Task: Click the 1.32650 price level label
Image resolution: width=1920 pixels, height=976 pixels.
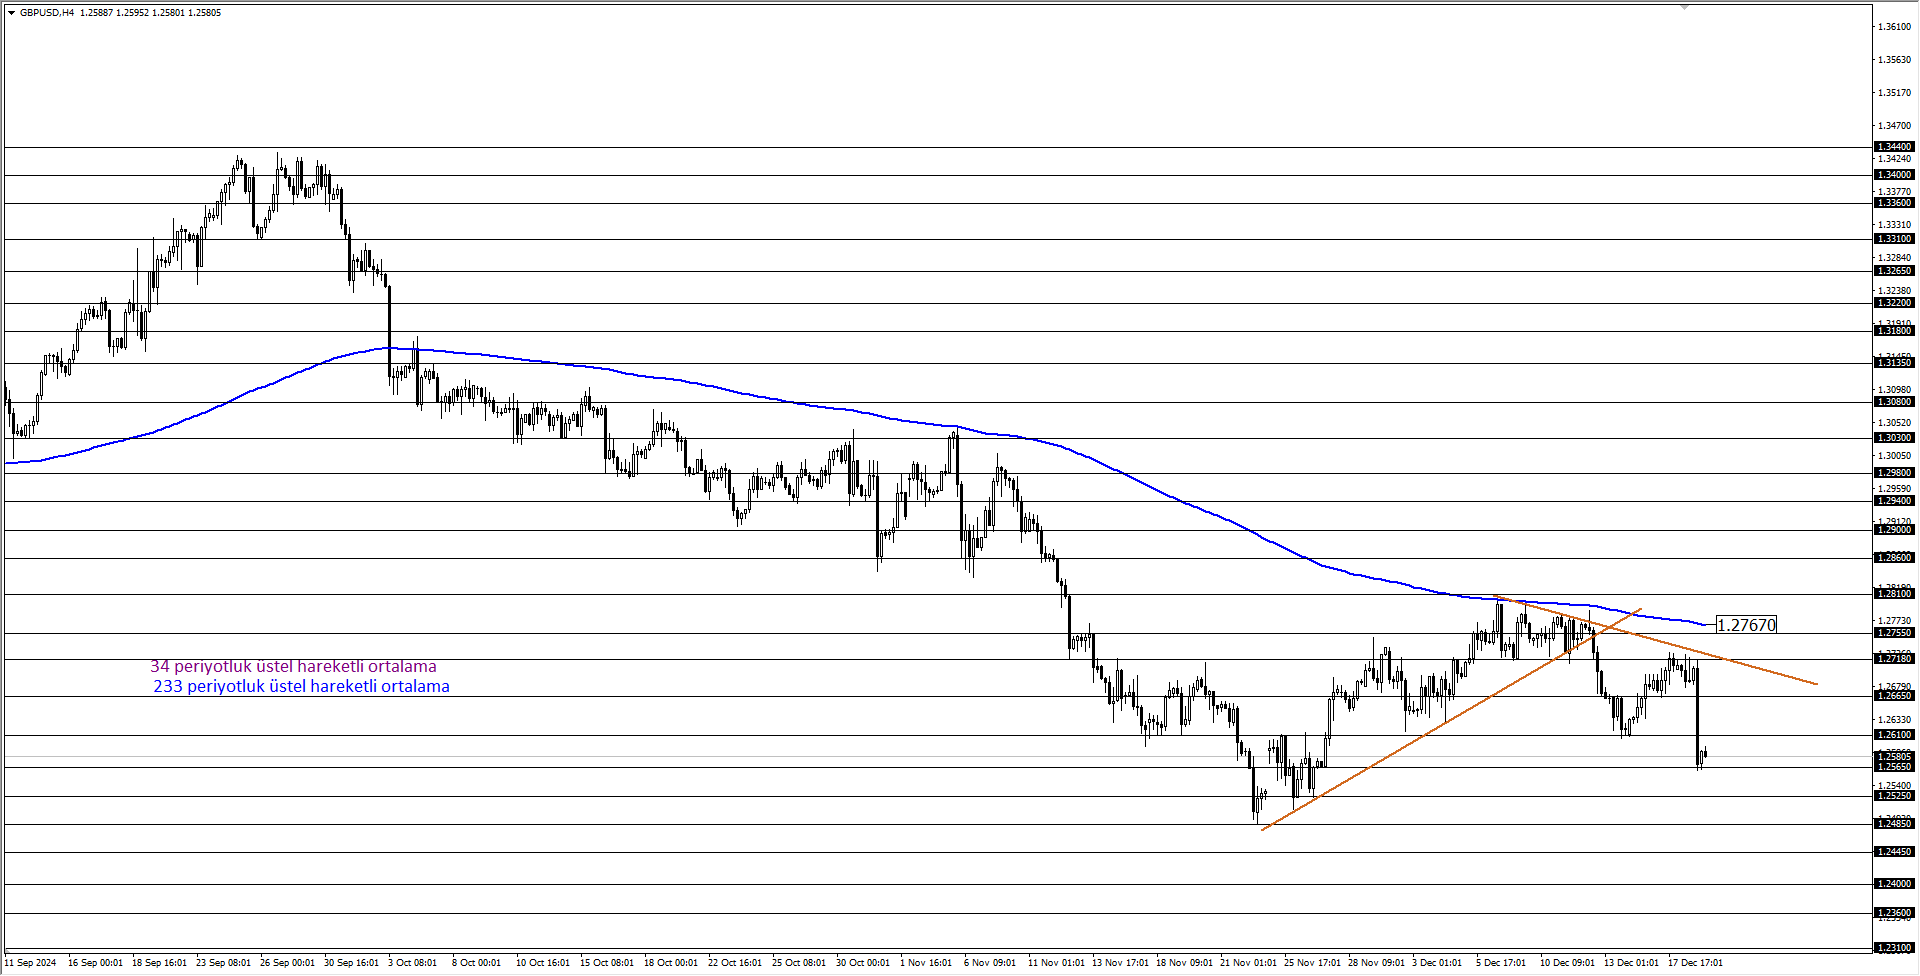Action: pos(1894,271)
